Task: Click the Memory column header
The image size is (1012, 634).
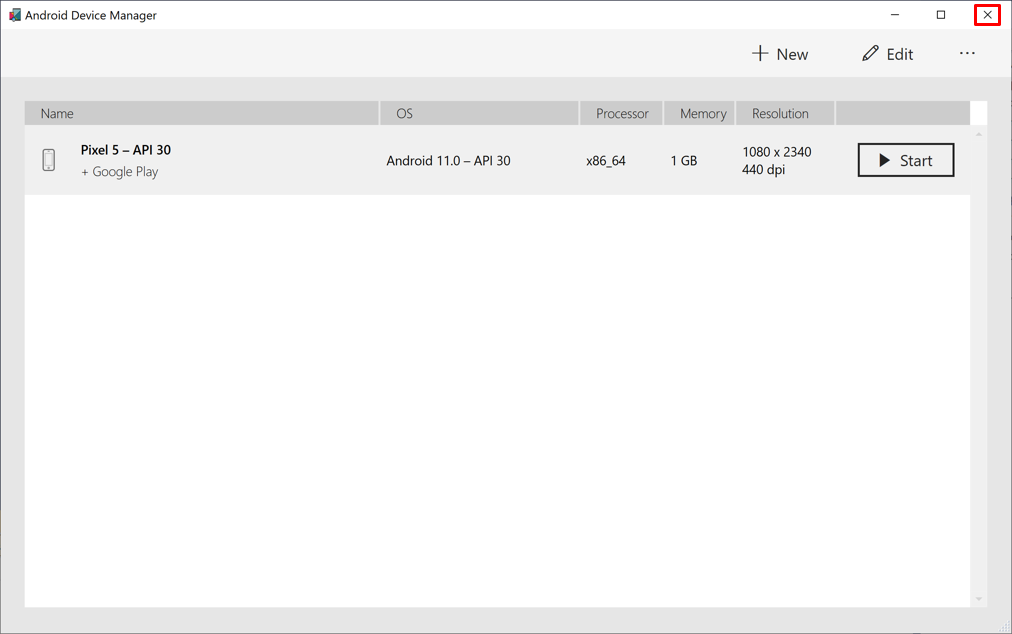Action: 703,113
